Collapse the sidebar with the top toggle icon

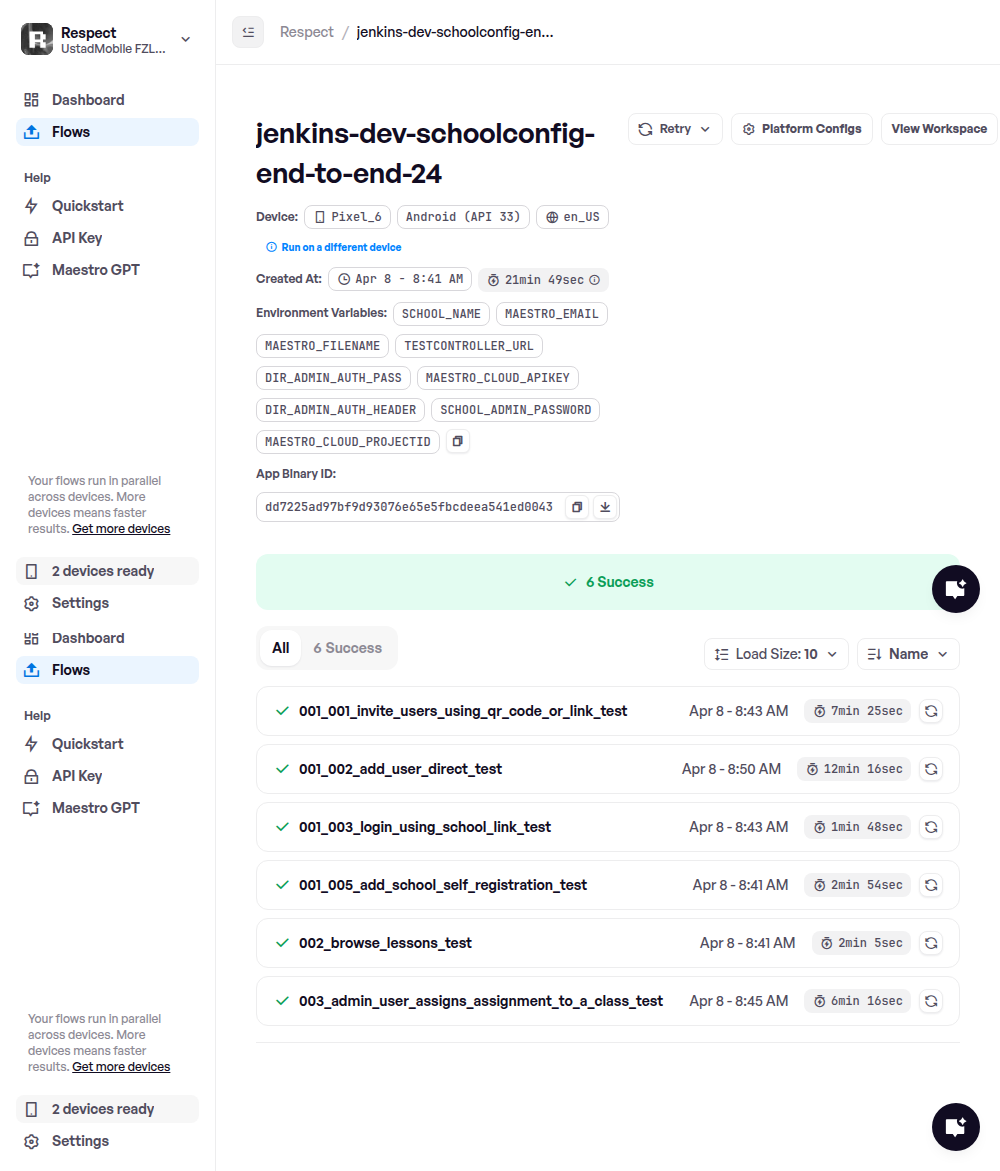tap(248, 32)
